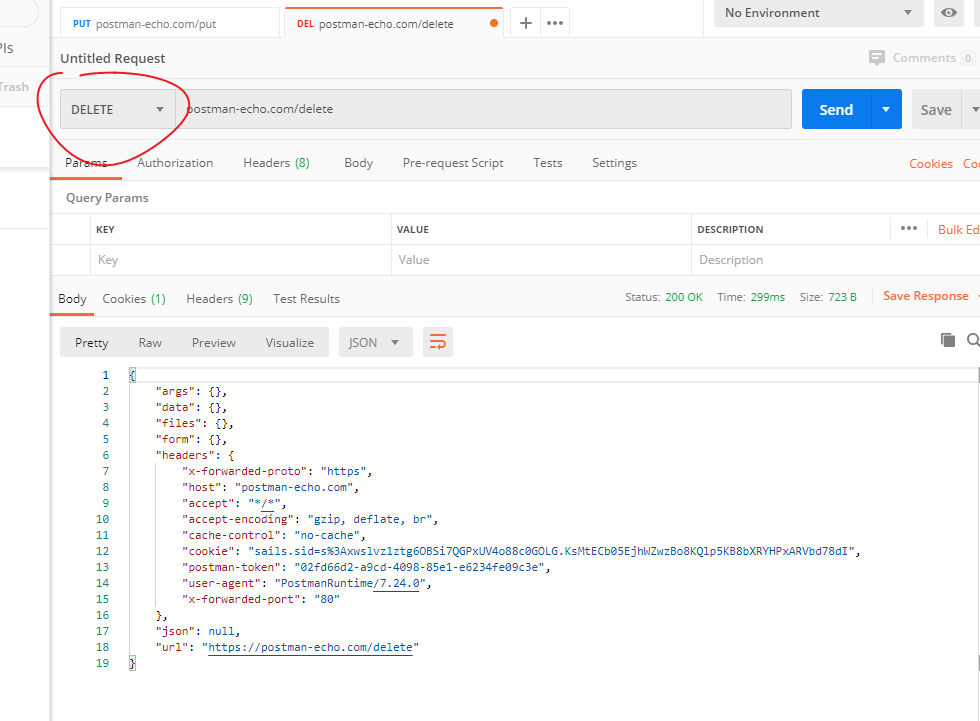
Task: Click the Trash item in the sidebar
Action: (14, 87)
